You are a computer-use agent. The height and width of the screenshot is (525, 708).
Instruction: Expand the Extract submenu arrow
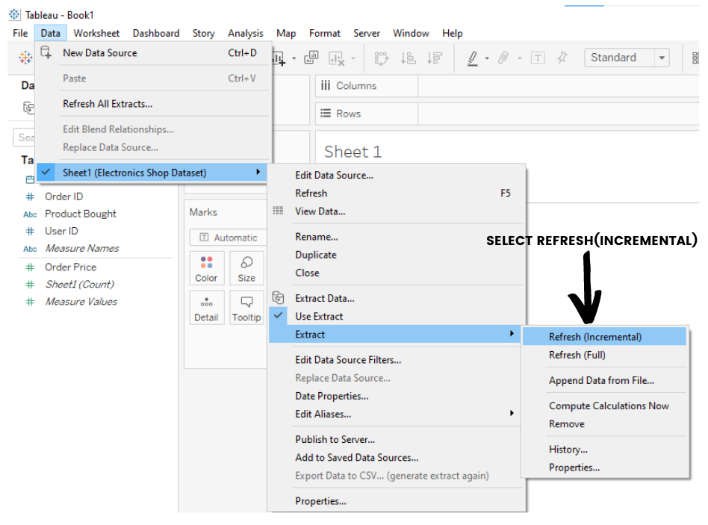512,334
